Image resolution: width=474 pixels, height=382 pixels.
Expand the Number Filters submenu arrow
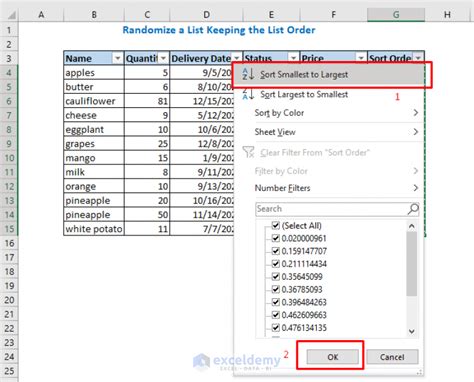415,188
